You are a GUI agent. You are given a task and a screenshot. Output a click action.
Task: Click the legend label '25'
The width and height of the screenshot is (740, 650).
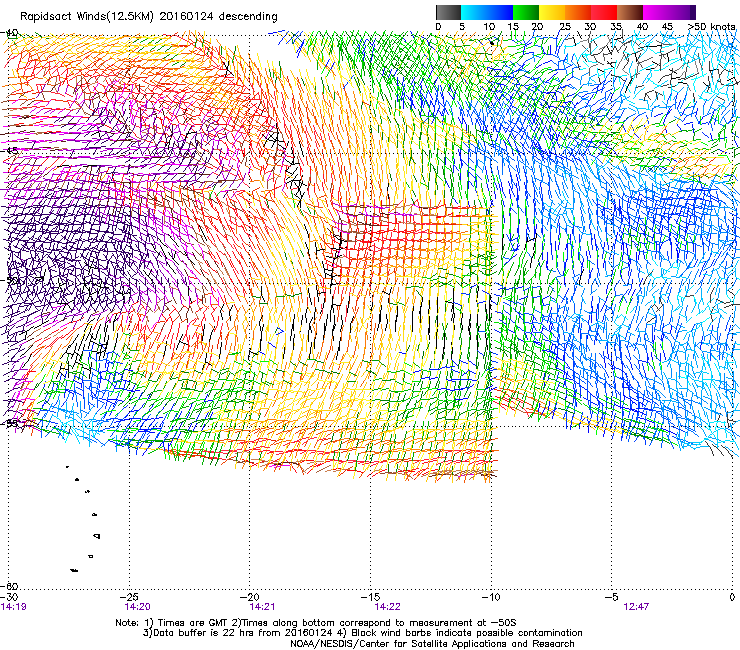click(x=565, y=27)
